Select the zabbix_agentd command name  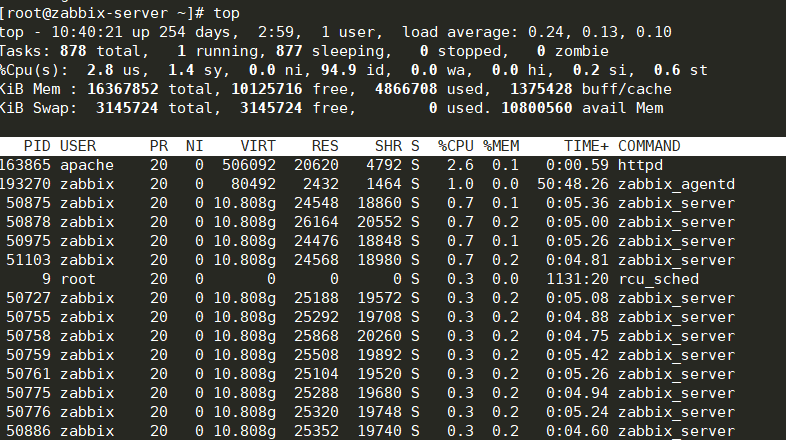(676, 184)
